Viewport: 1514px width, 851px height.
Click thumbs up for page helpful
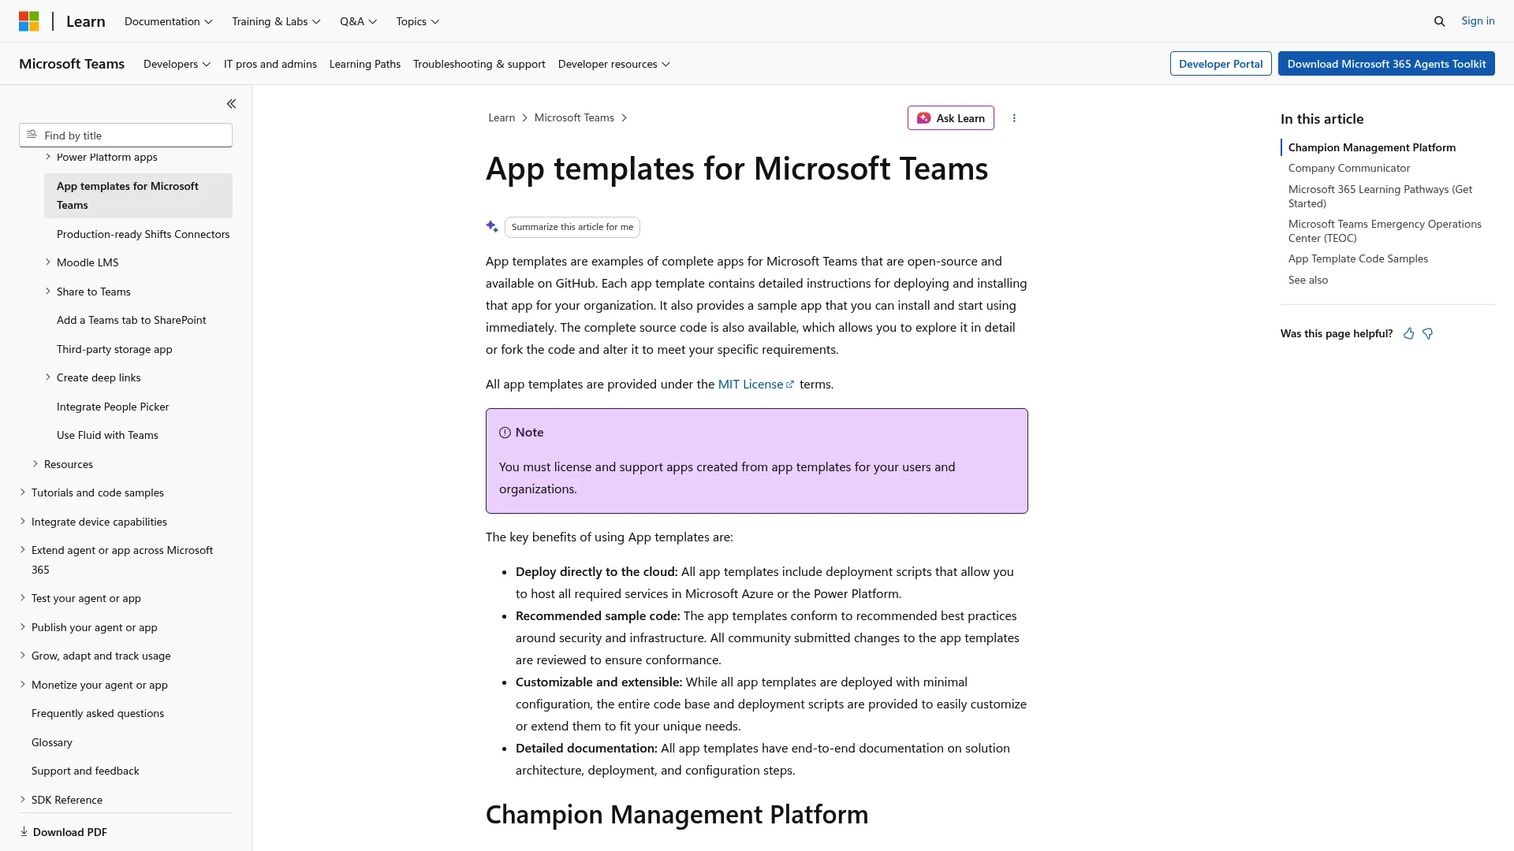coord(1409,334)
